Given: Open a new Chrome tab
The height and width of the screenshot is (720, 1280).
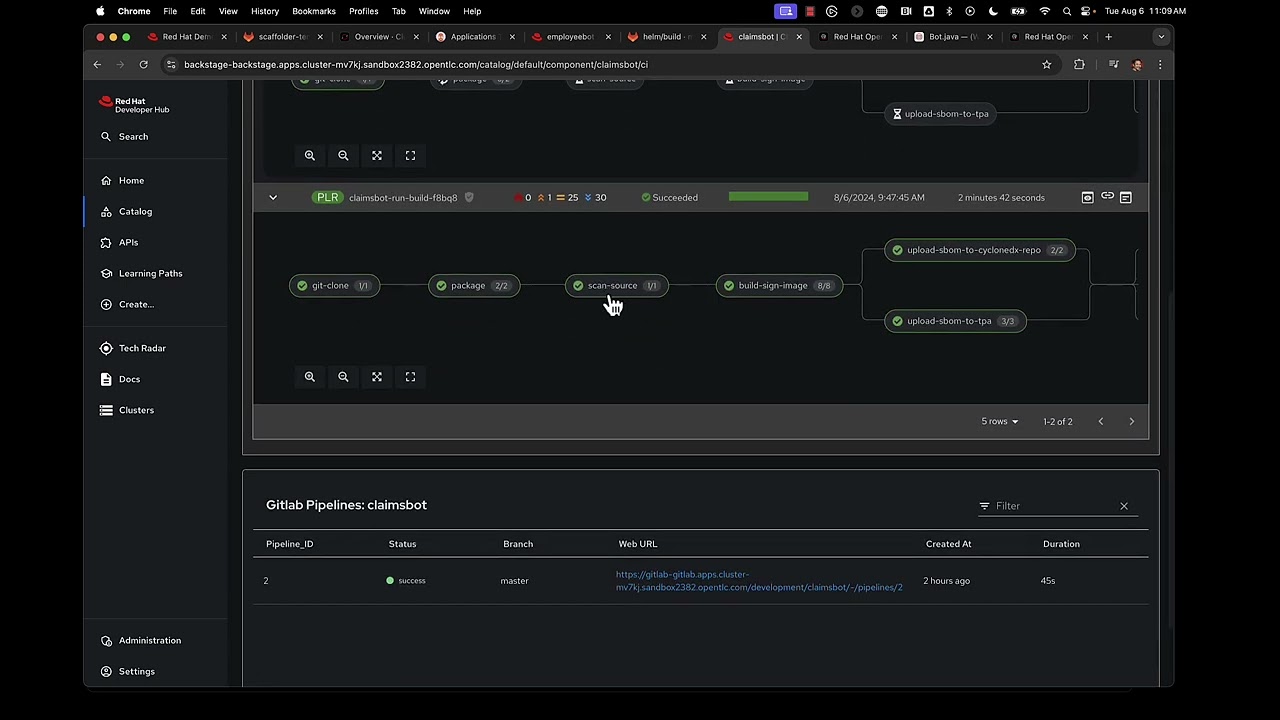Looking at the screenshot, I should 1108,37.
